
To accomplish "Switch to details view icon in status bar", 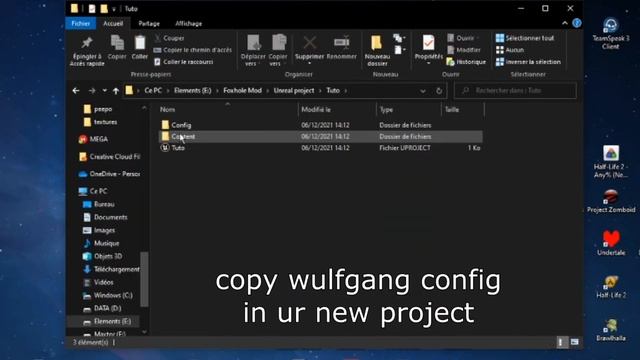I will coord(562,342).
